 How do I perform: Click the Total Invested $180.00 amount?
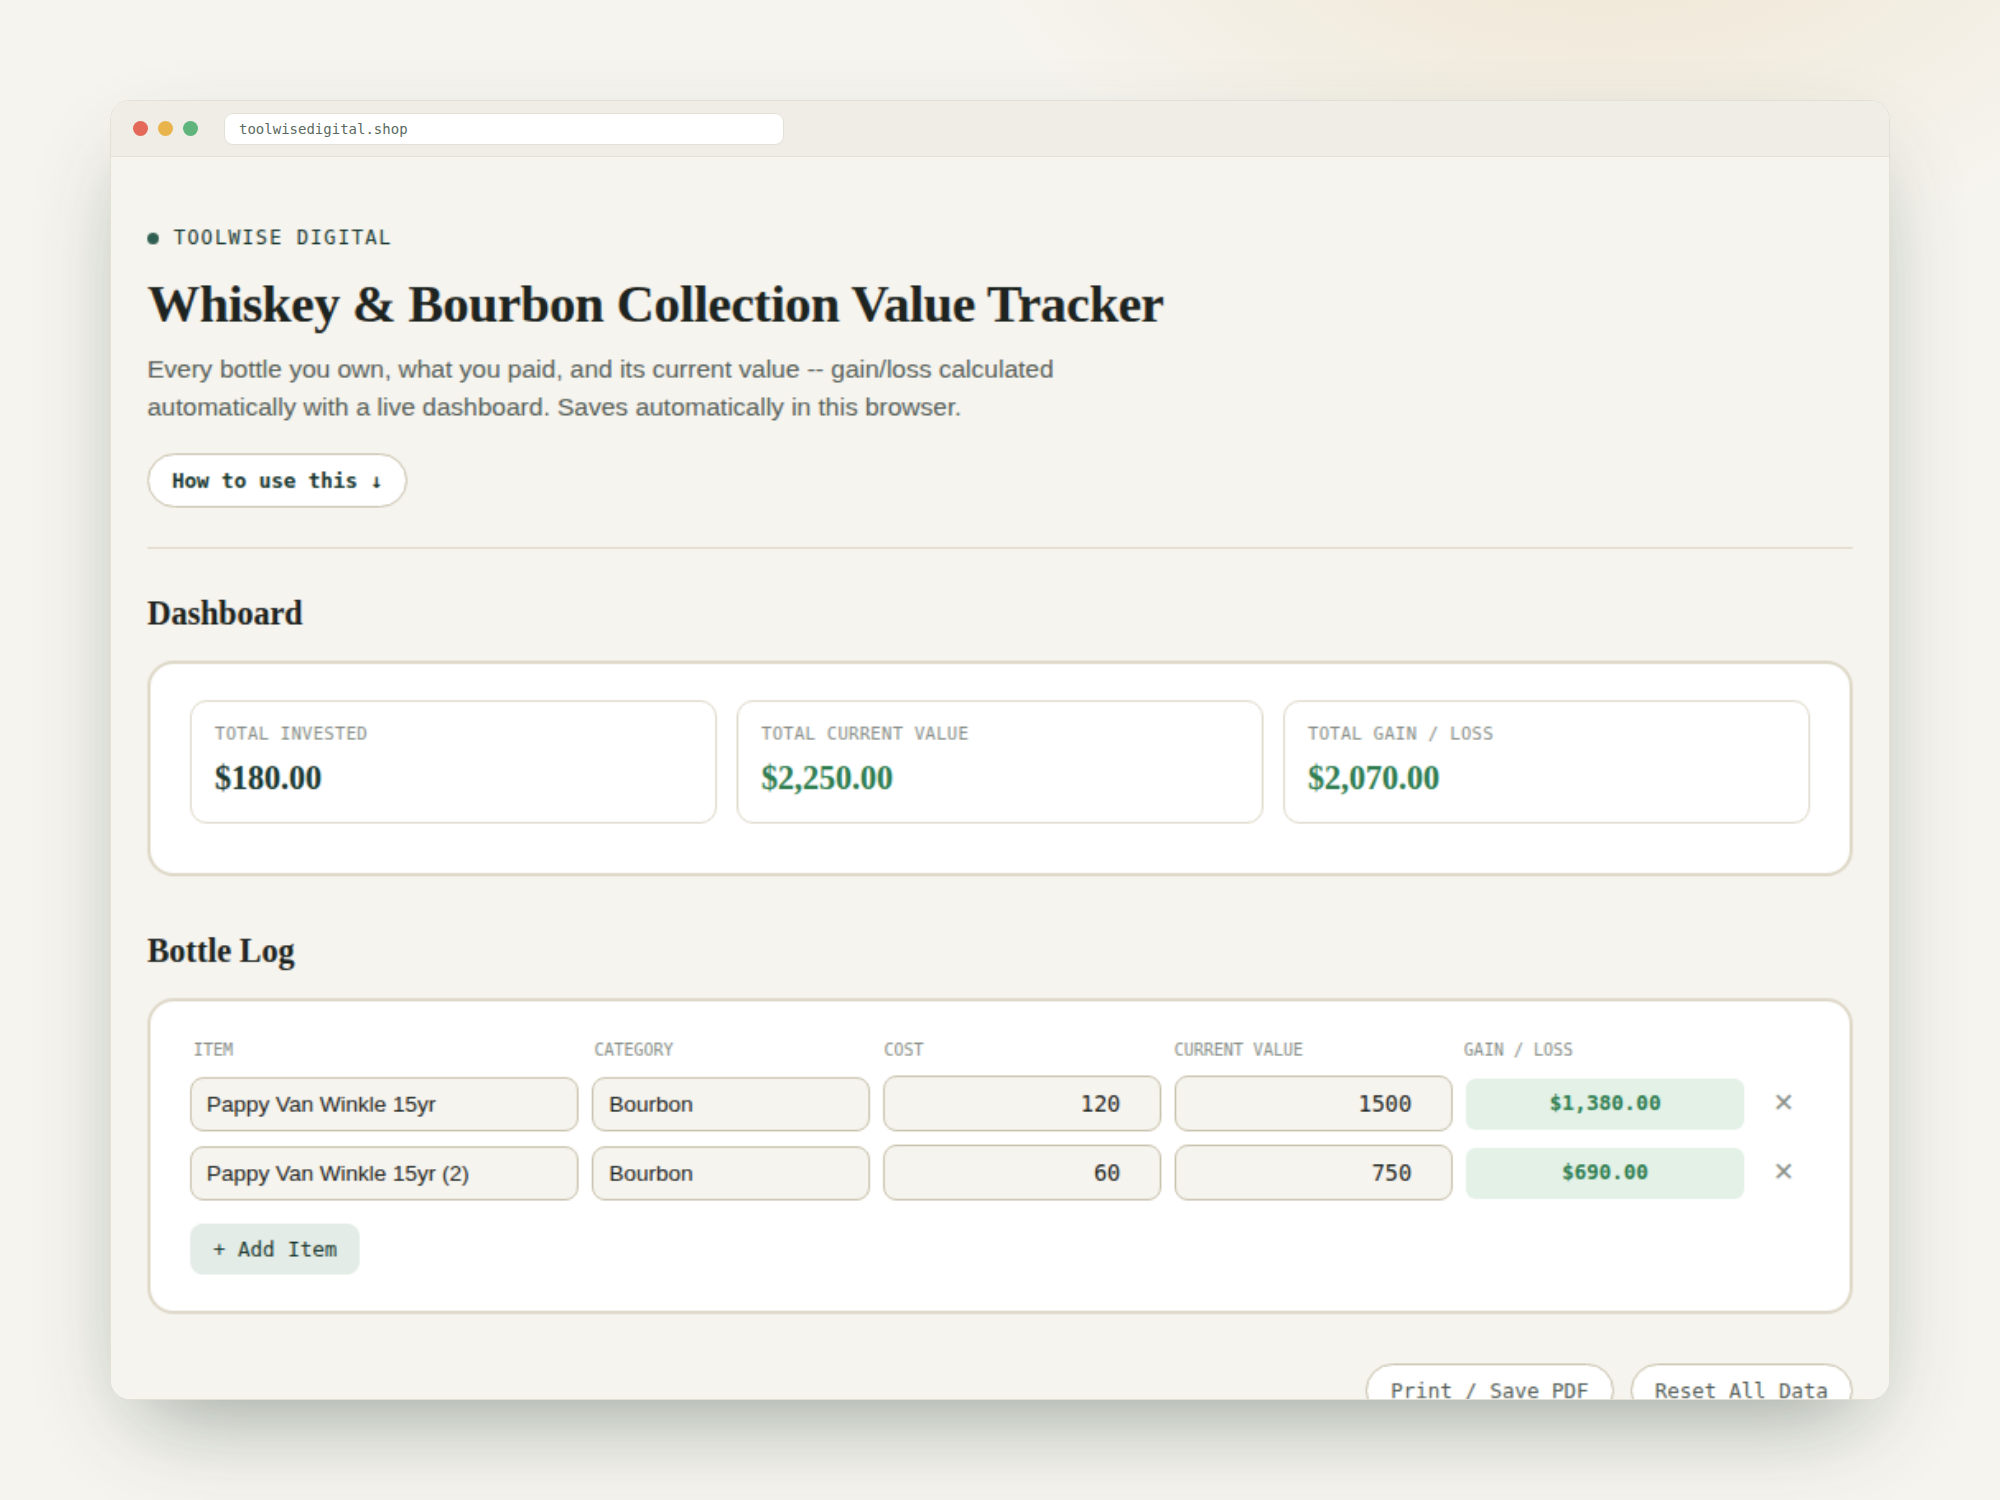[268, 778]
